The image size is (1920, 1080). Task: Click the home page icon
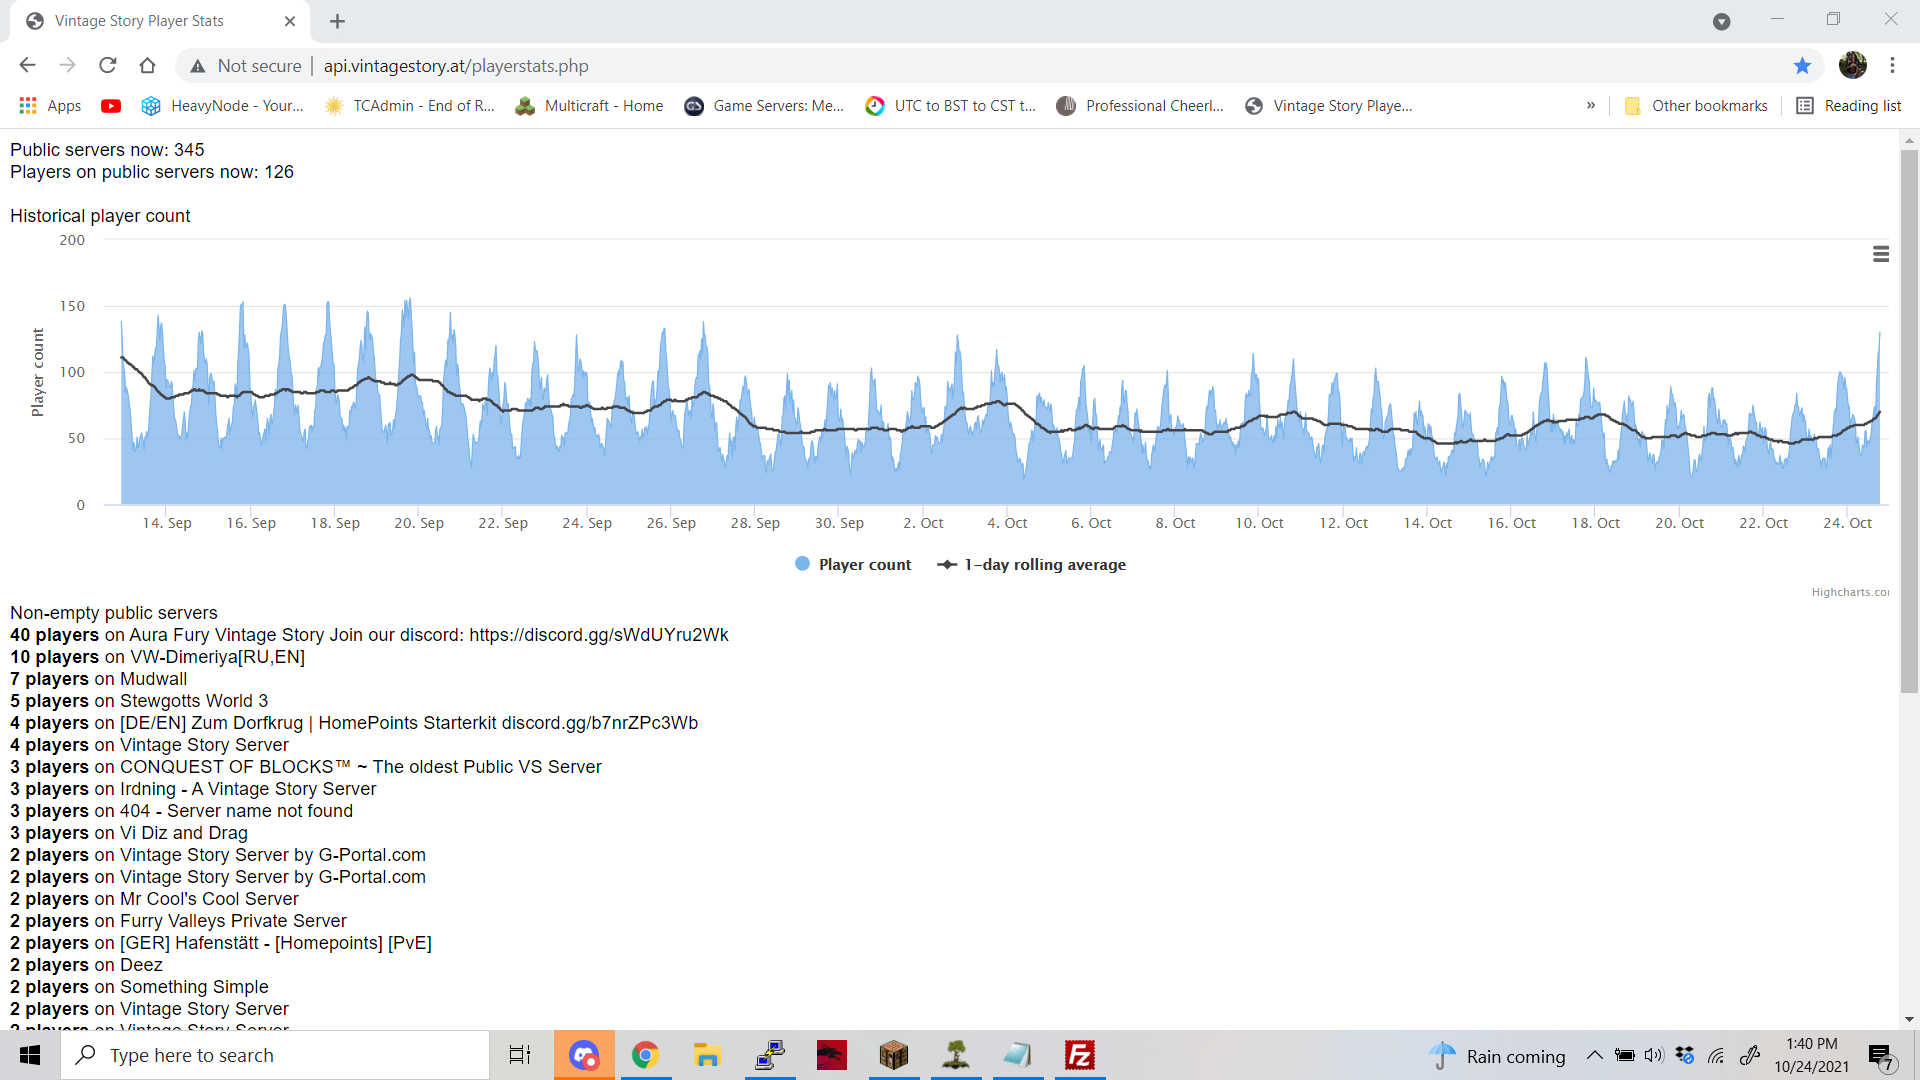pyautogui.click(x=147, y=66)
